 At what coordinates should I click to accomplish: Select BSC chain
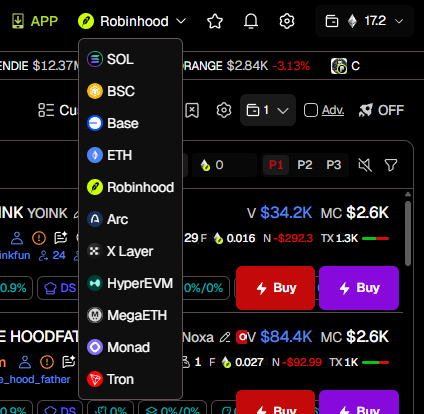[130, 91]
